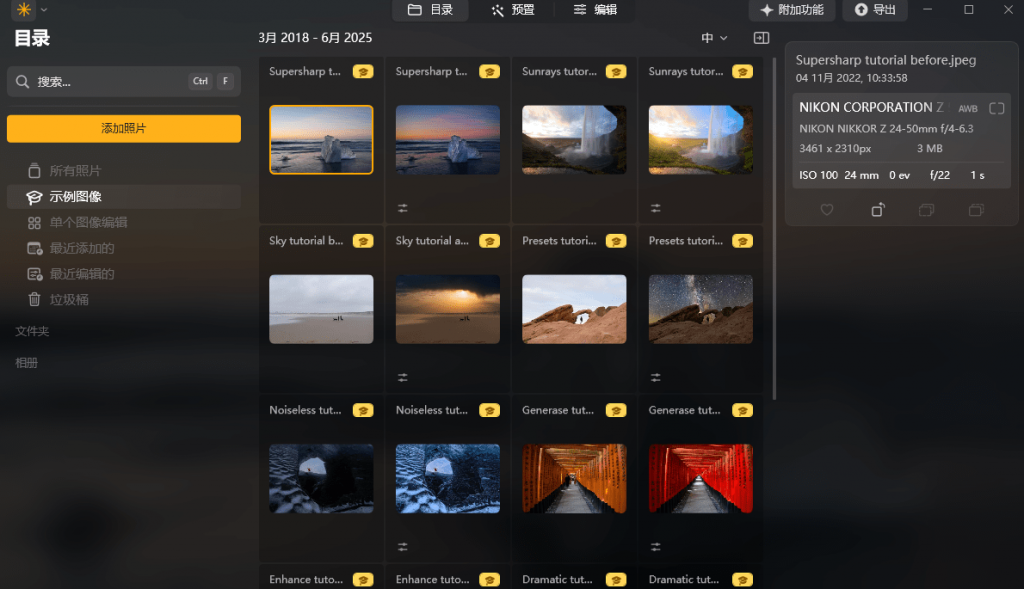Mark photo as favorite with heart icon

tap(827, 210)
